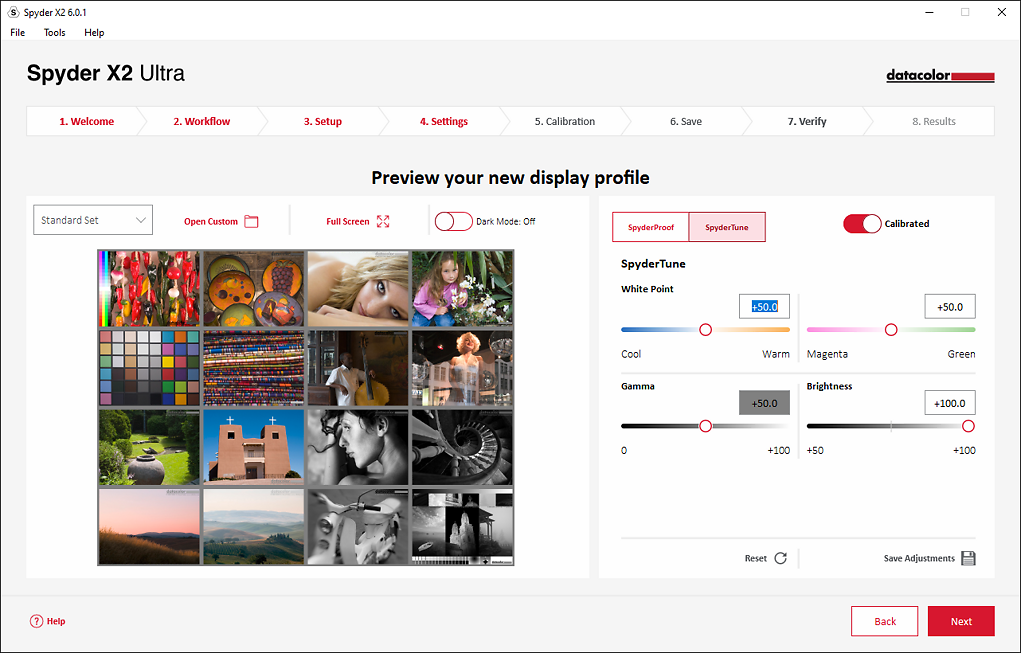Go to the 5. Calibration step
The width and height of the screenshot is (1021, 653).
pyautogui.click(x=565, y=121)
